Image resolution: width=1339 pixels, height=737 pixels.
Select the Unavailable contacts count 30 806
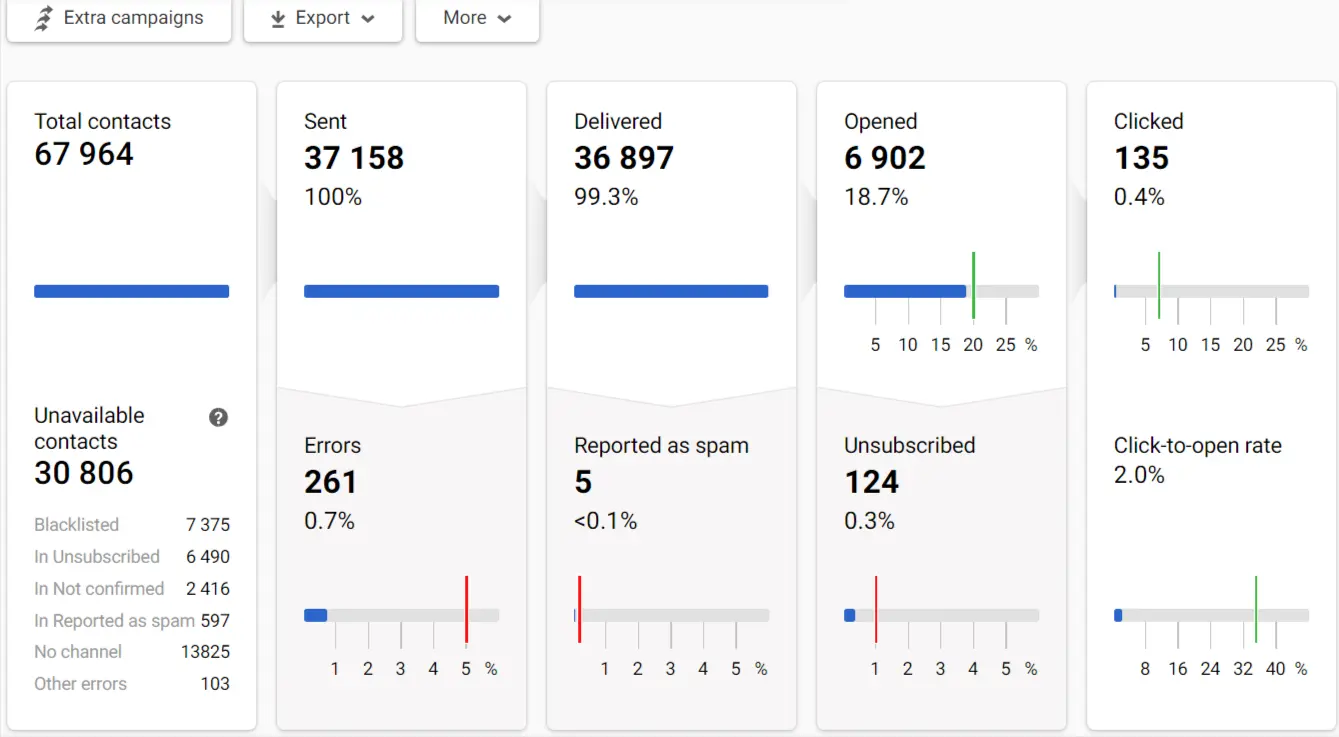click(x=84, y=472)
